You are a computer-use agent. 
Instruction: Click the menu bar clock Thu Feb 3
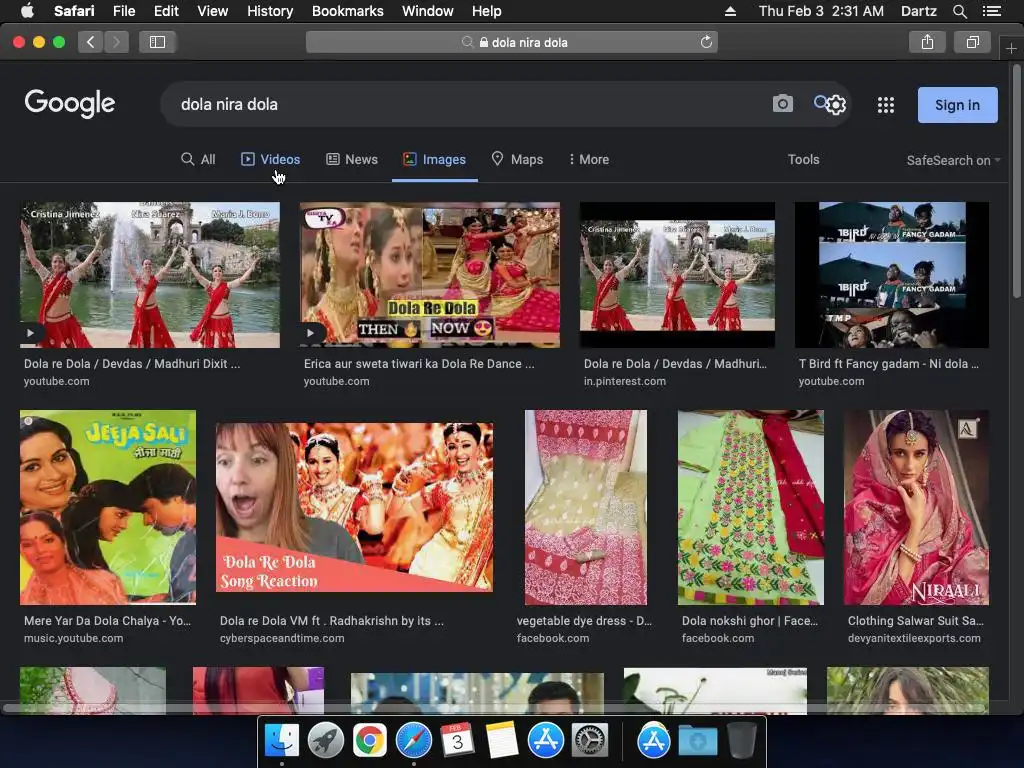(x=821, y=11)
